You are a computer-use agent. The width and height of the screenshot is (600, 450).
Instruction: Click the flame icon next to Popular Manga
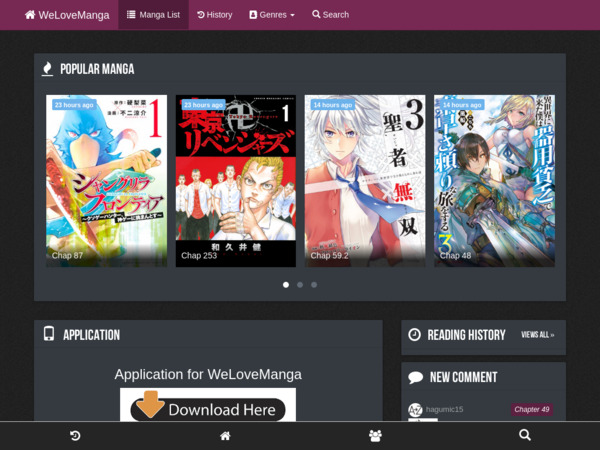coord(47,69)
